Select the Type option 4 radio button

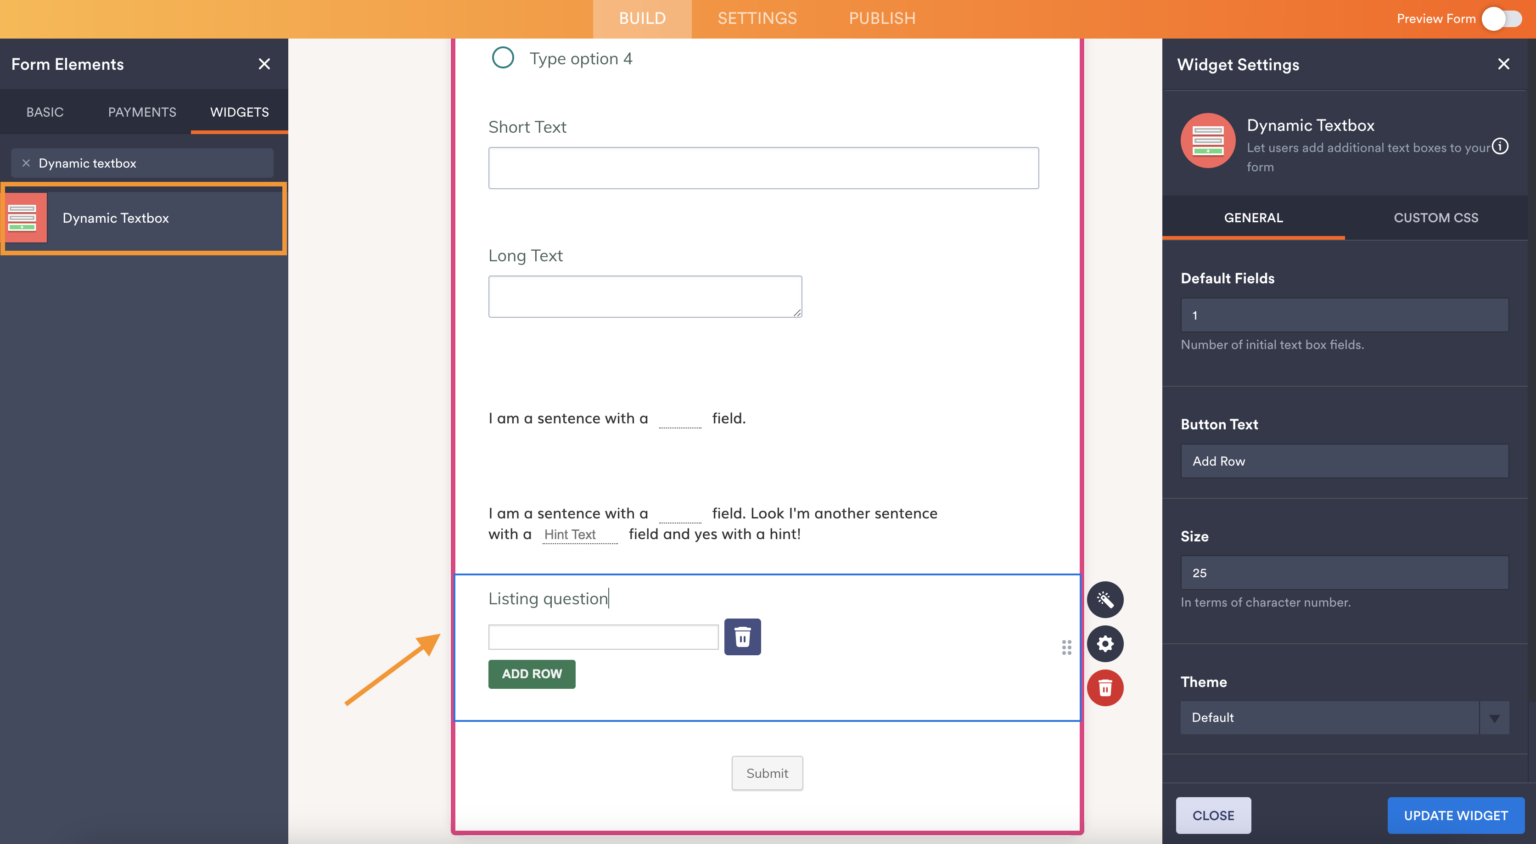(x=503, y=58)
